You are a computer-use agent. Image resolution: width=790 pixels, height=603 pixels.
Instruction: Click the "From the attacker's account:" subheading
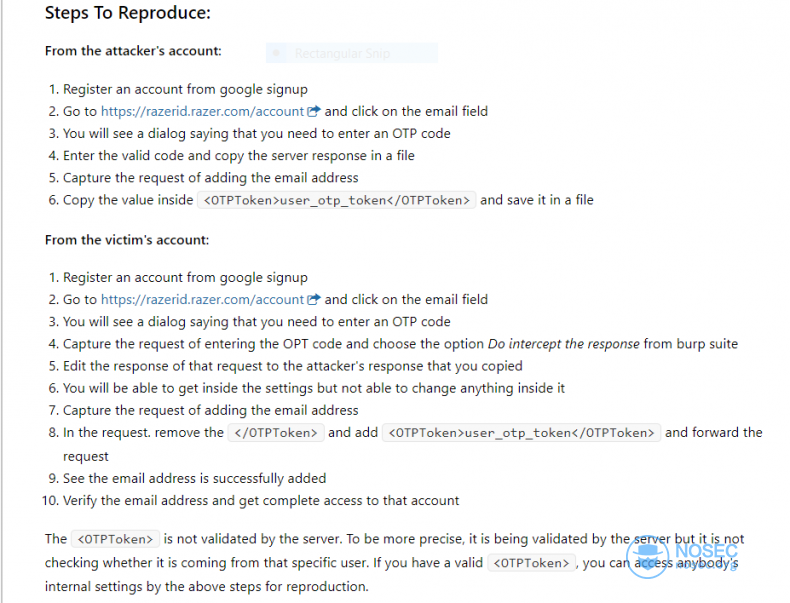pos(133,51)
